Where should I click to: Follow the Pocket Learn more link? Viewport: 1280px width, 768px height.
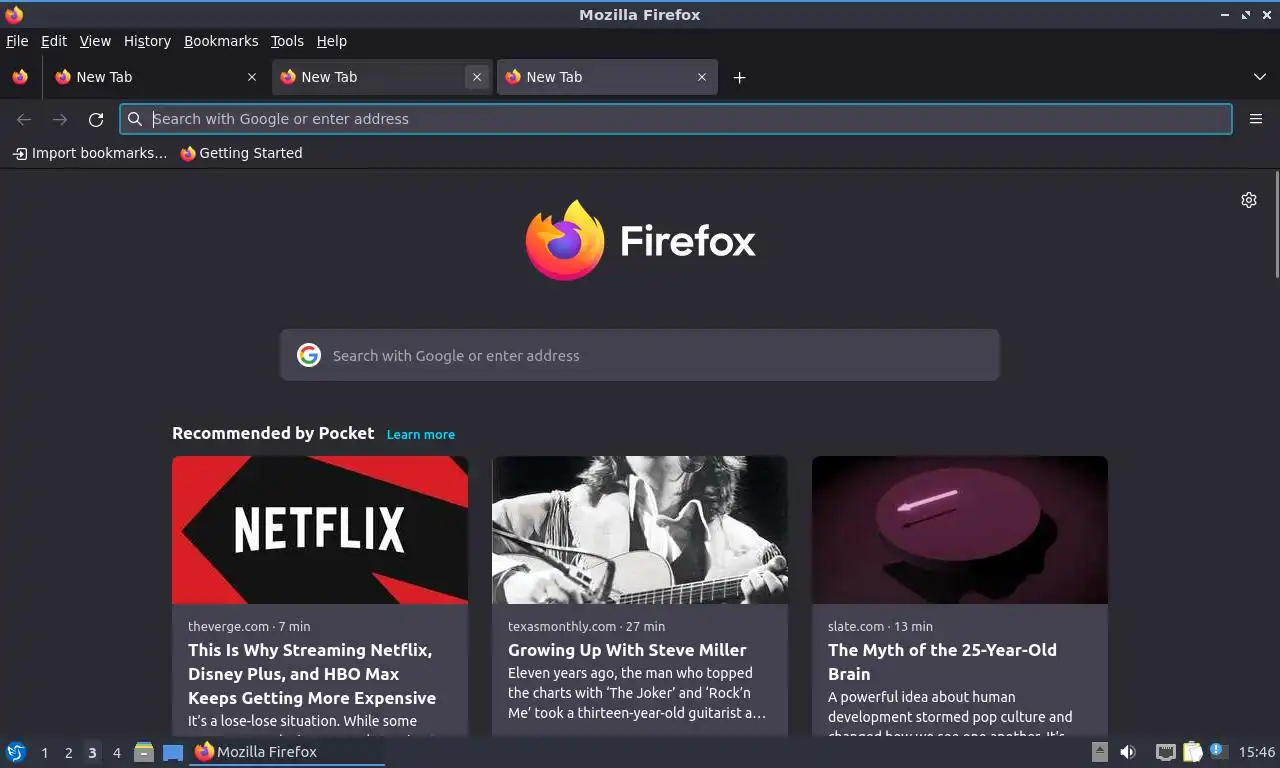421,434
